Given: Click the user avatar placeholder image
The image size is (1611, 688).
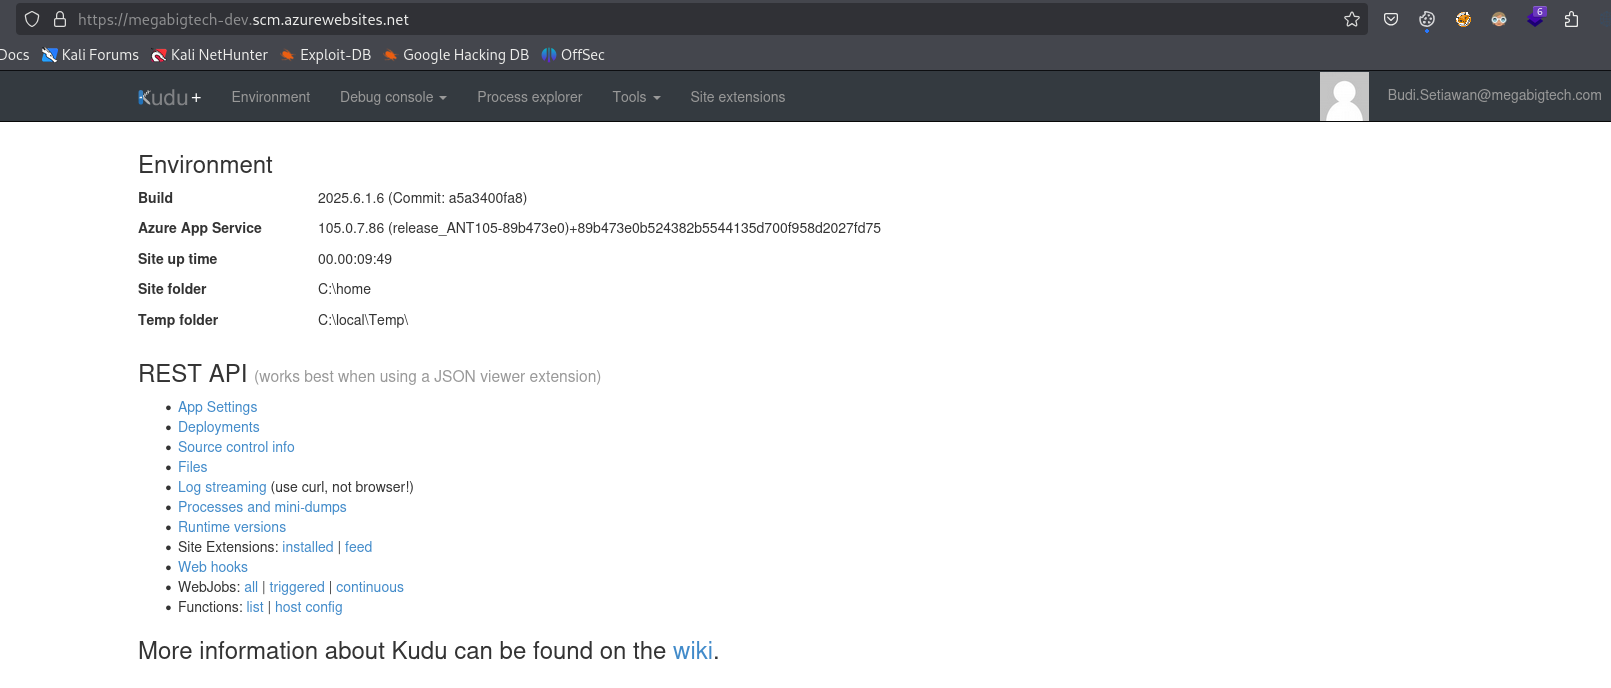Looking at the screenshot, I should (1344, 97).
